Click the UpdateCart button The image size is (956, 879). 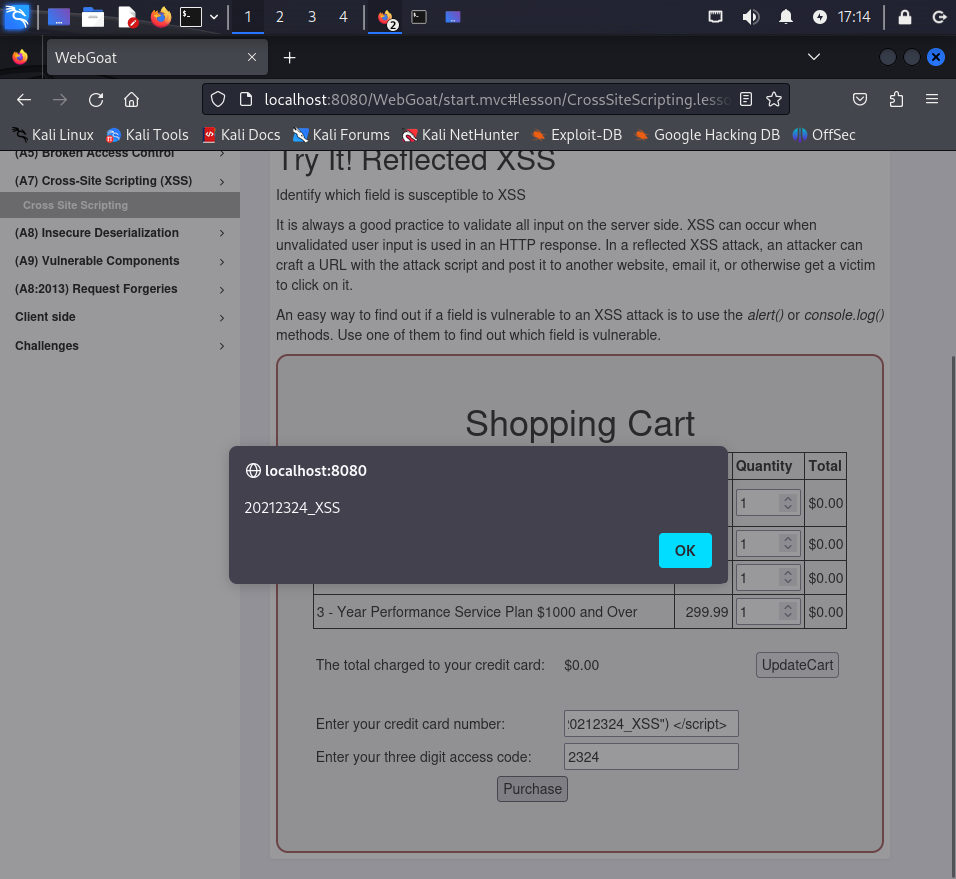(797, 665)
